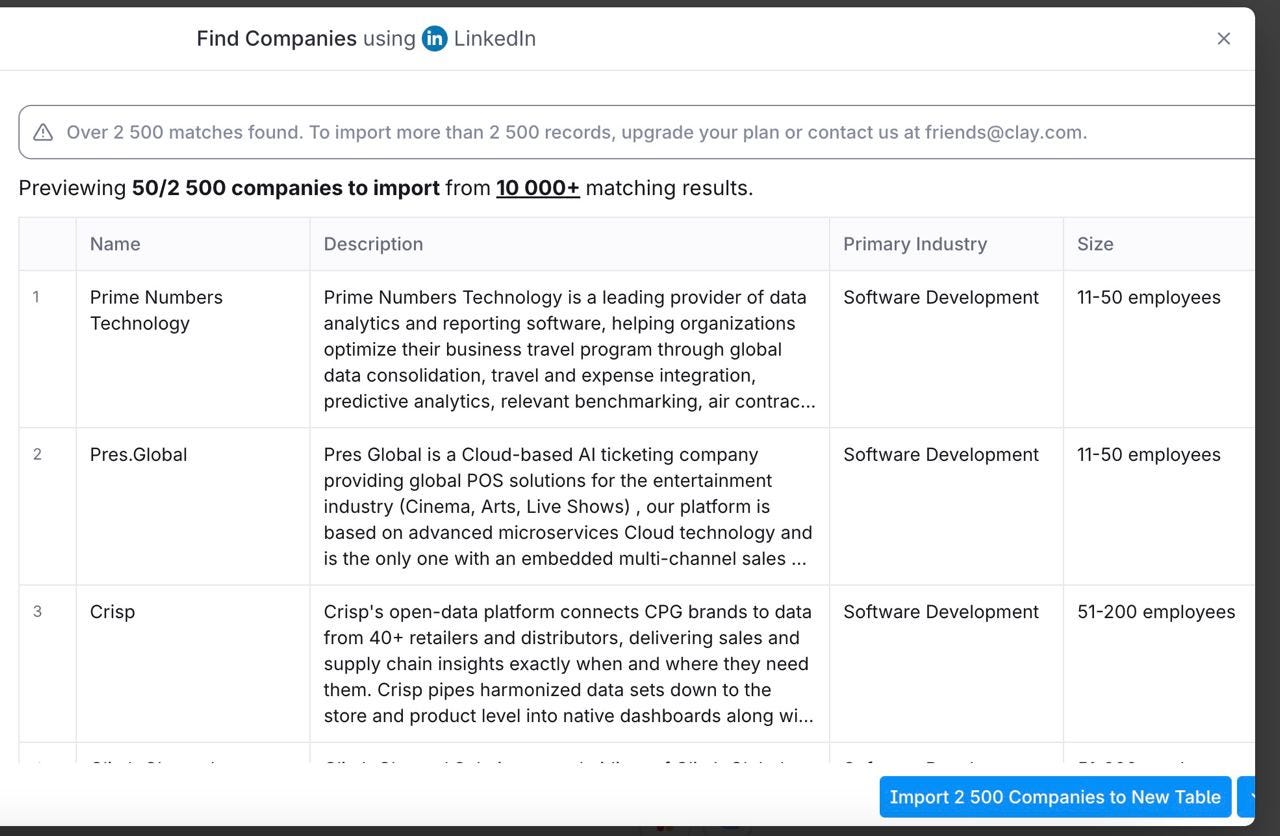Select row number 2 cell

(x=47, y=506)
